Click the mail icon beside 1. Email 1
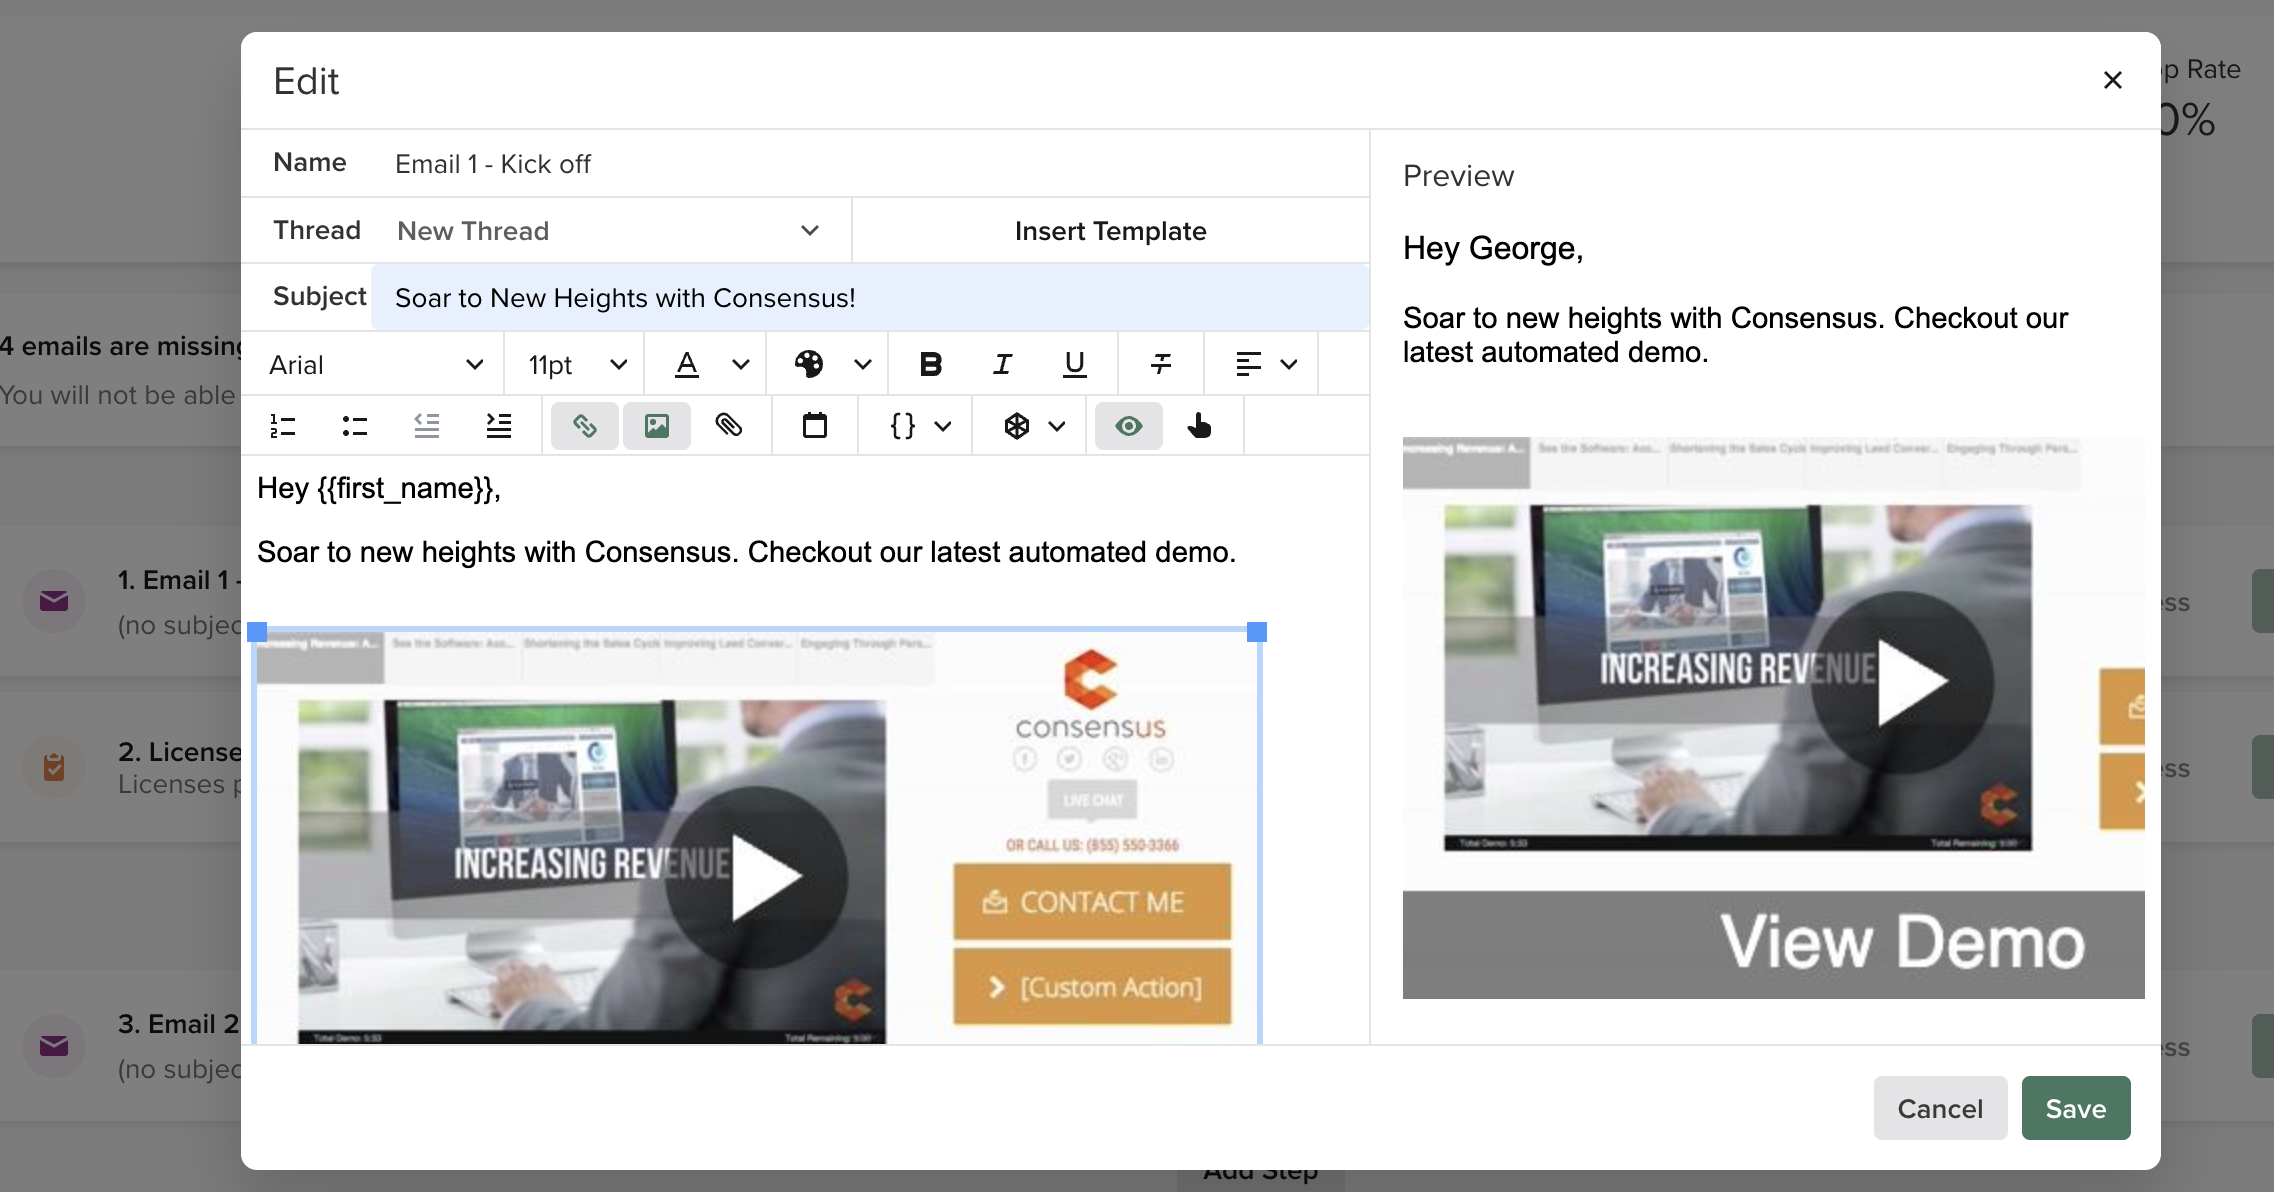 [54, 601]
